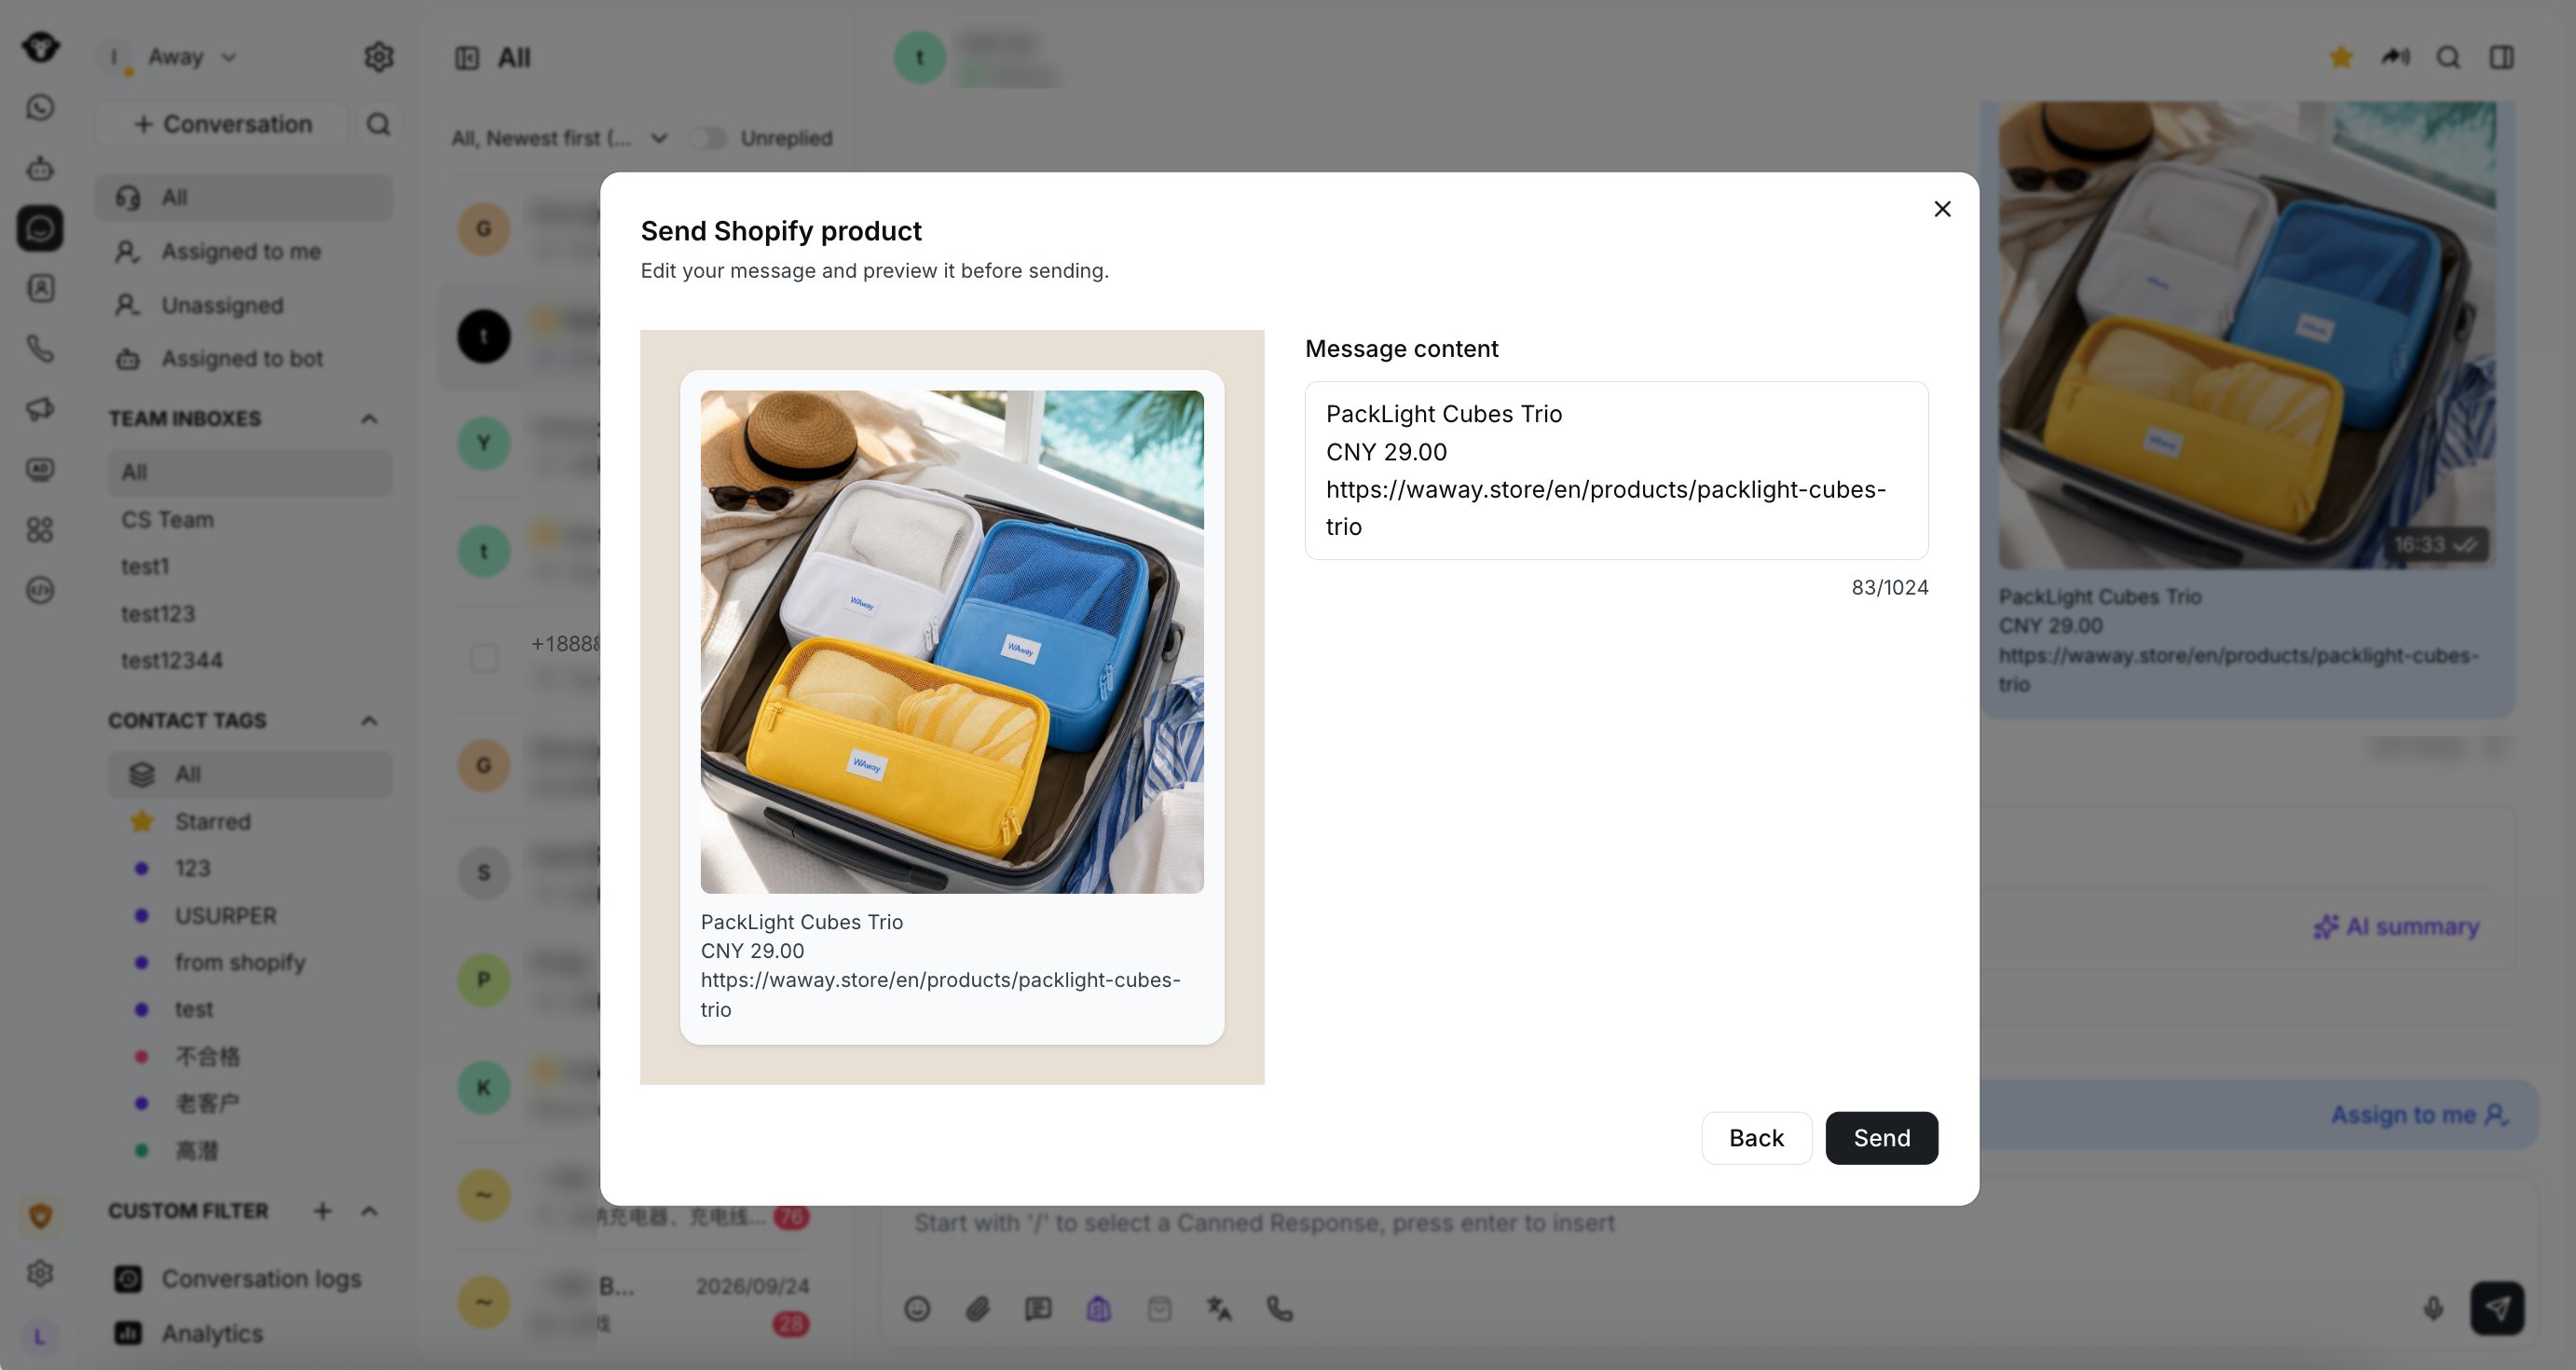Toggle the Unreplied switch
Image resolution: width=2576 pixels, height=1370 pixels.
708,138
